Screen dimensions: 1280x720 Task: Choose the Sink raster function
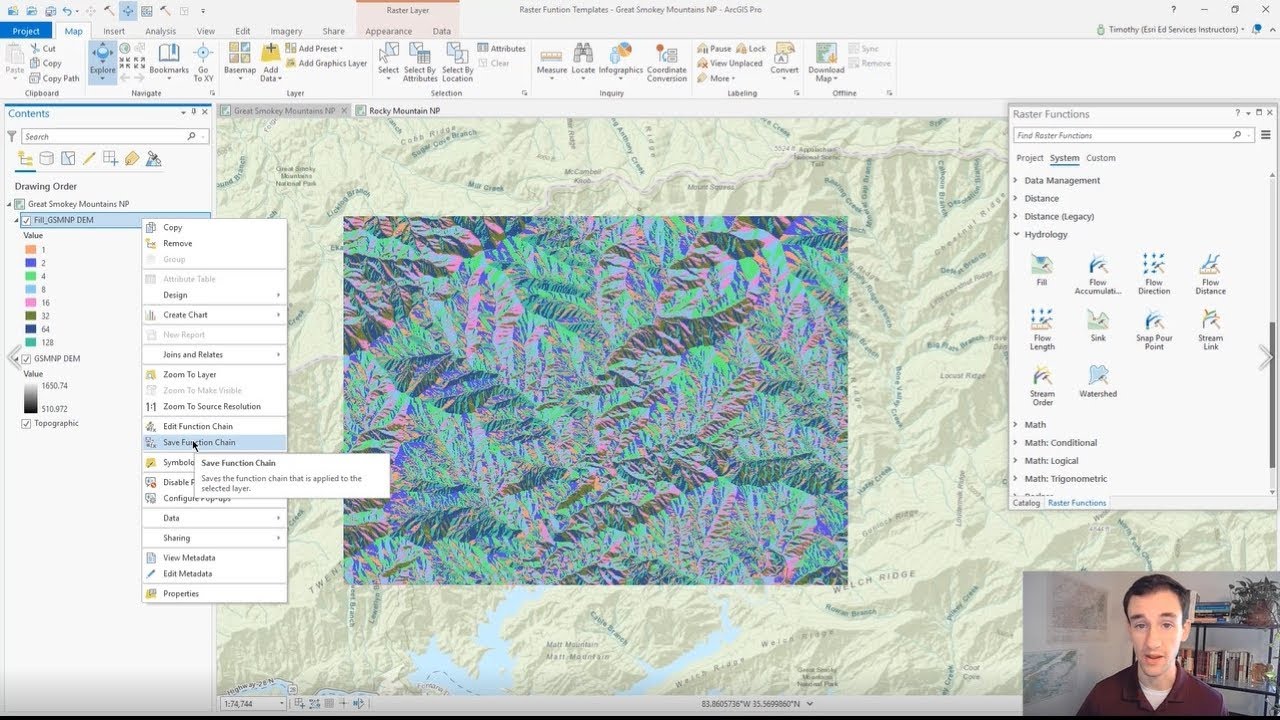click(x=1098, y=326)
